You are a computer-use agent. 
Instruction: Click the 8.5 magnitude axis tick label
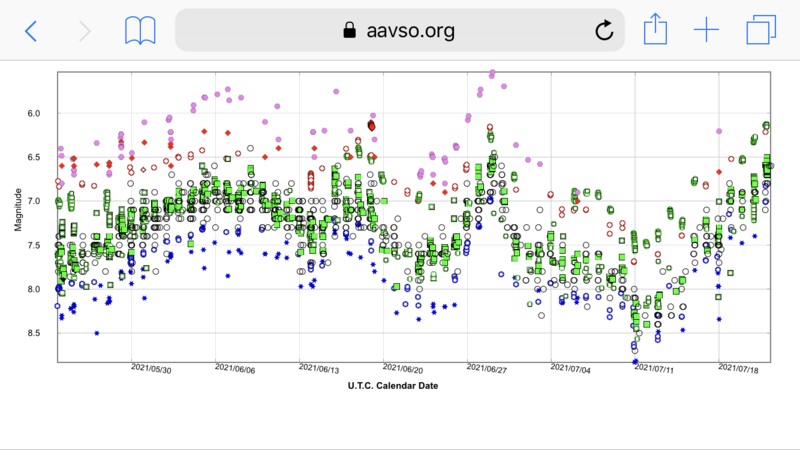click(34, 333)
